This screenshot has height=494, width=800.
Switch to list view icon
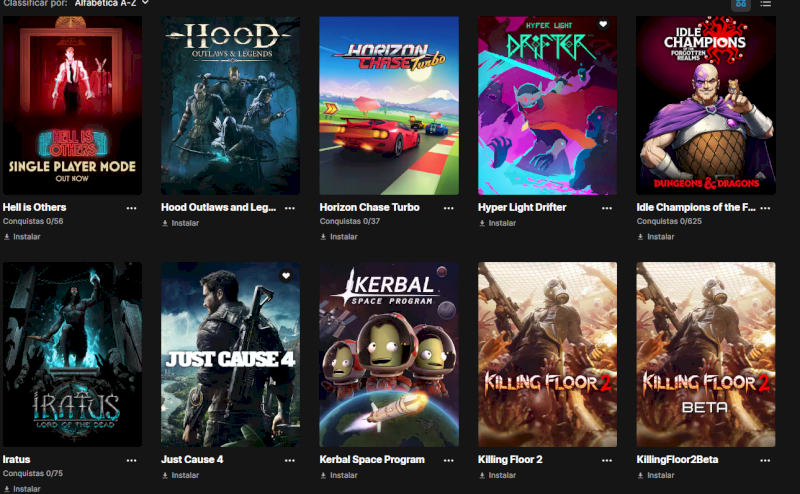tap(765, 4)
